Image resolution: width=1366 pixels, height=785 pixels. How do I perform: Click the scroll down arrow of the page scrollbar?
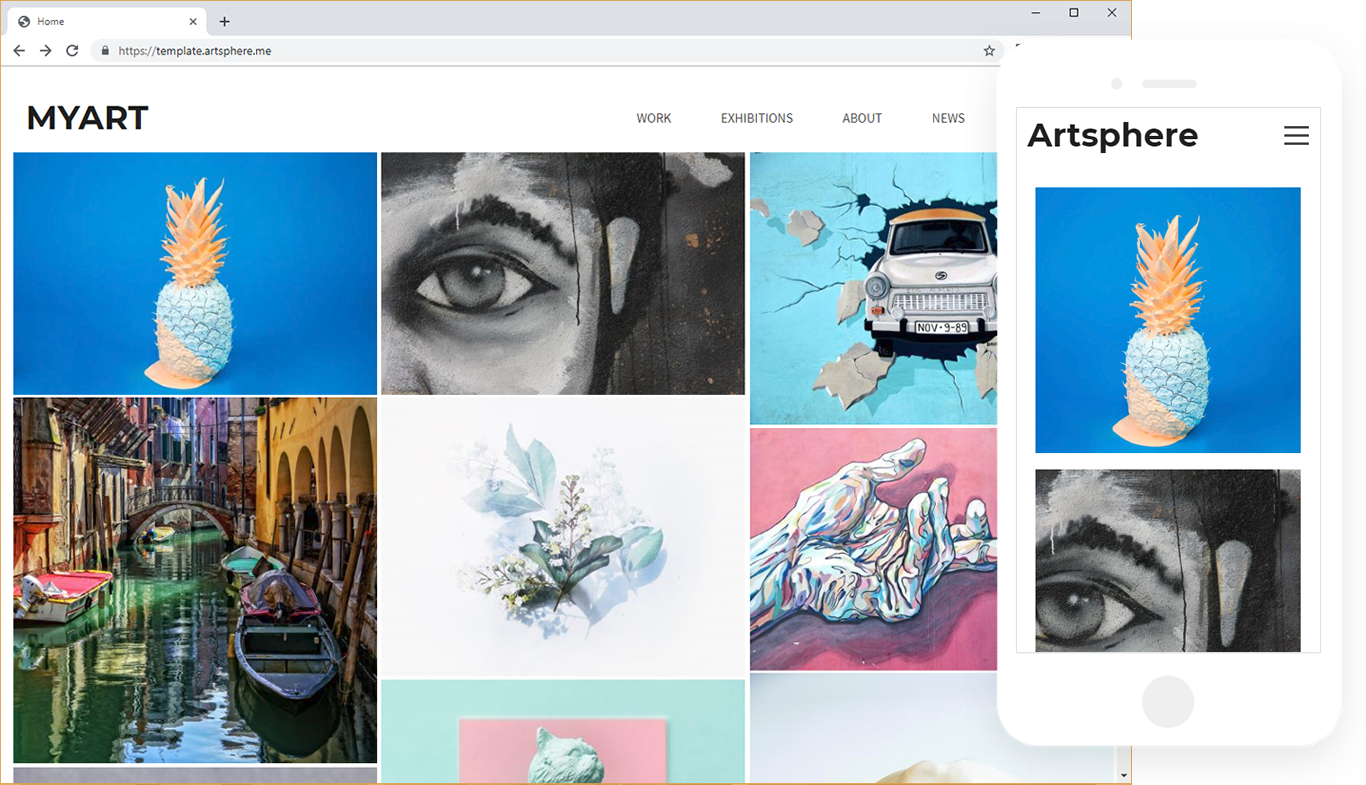tap(1123, 775)
